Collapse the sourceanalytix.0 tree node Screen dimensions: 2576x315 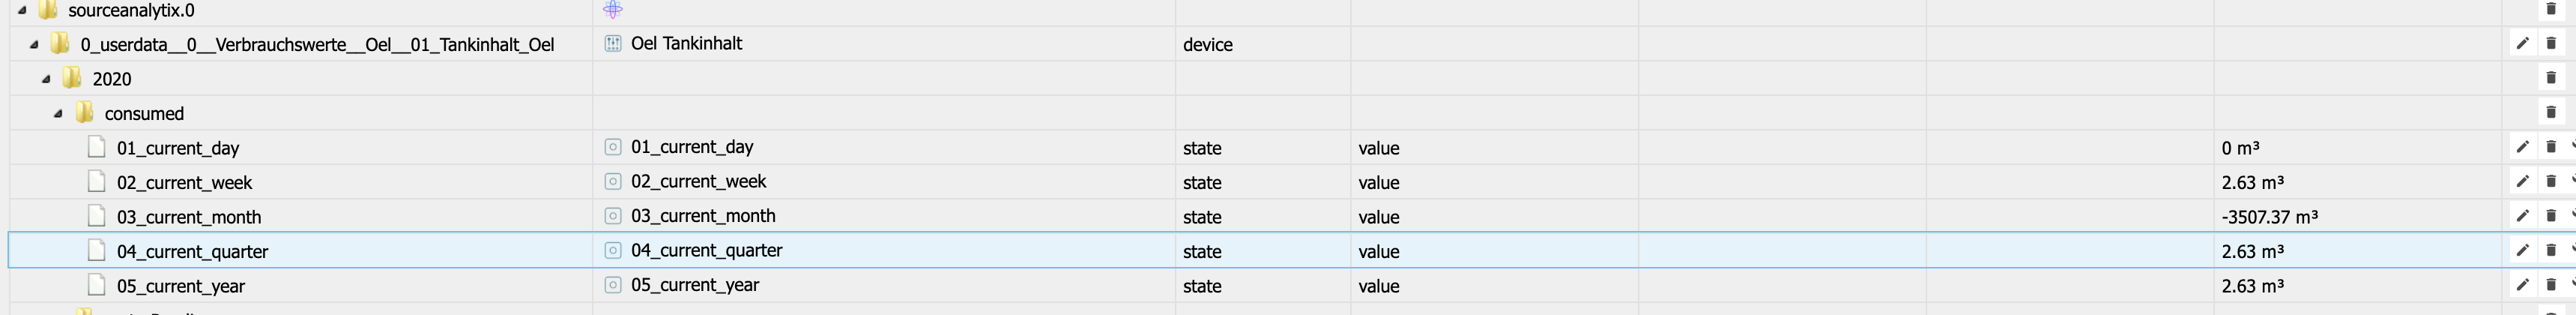22,10
